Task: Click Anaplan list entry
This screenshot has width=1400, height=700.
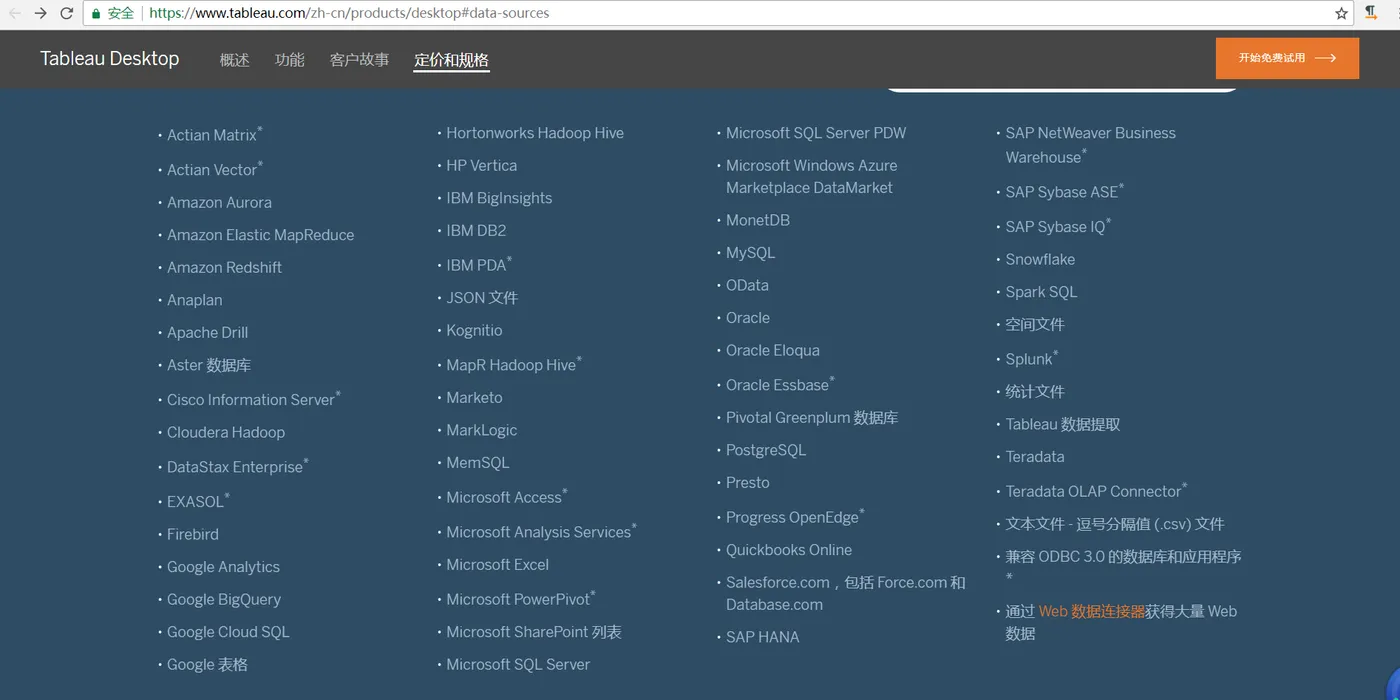Action: (x=195, y=300)
